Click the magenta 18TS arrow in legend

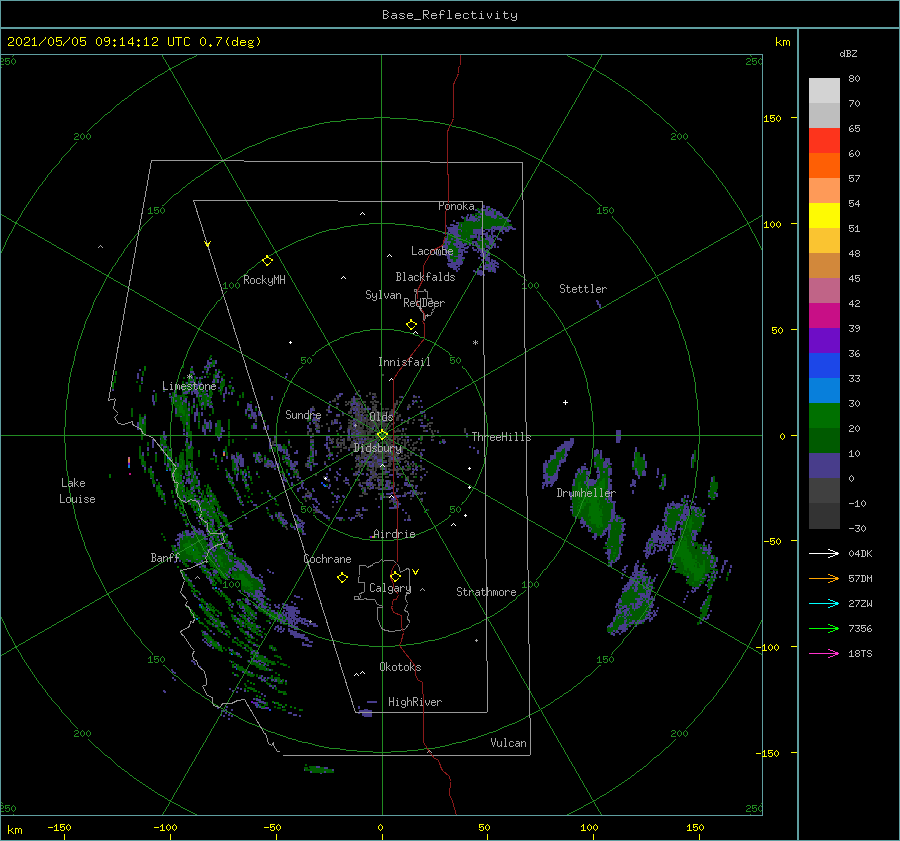click(824, 653)
